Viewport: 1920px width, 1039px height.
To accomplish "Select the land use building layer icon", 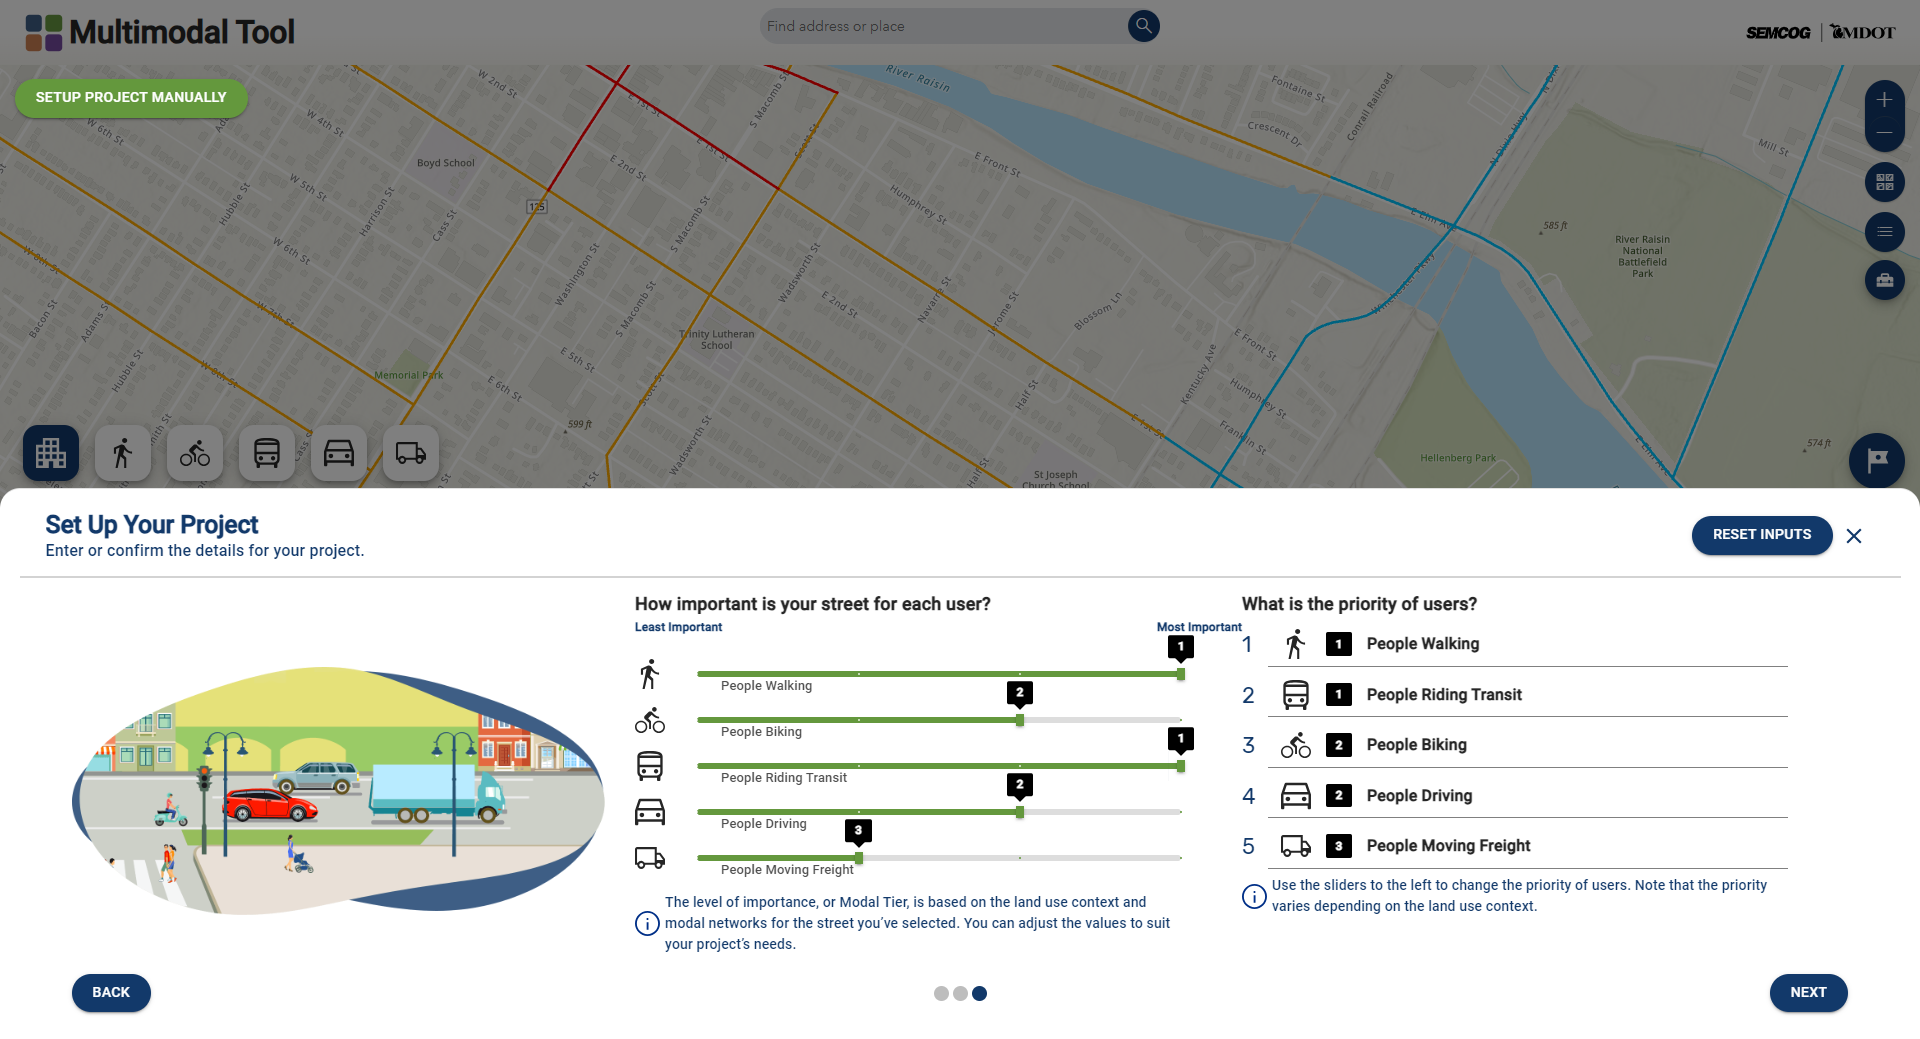I will click(x=51, y=453).
